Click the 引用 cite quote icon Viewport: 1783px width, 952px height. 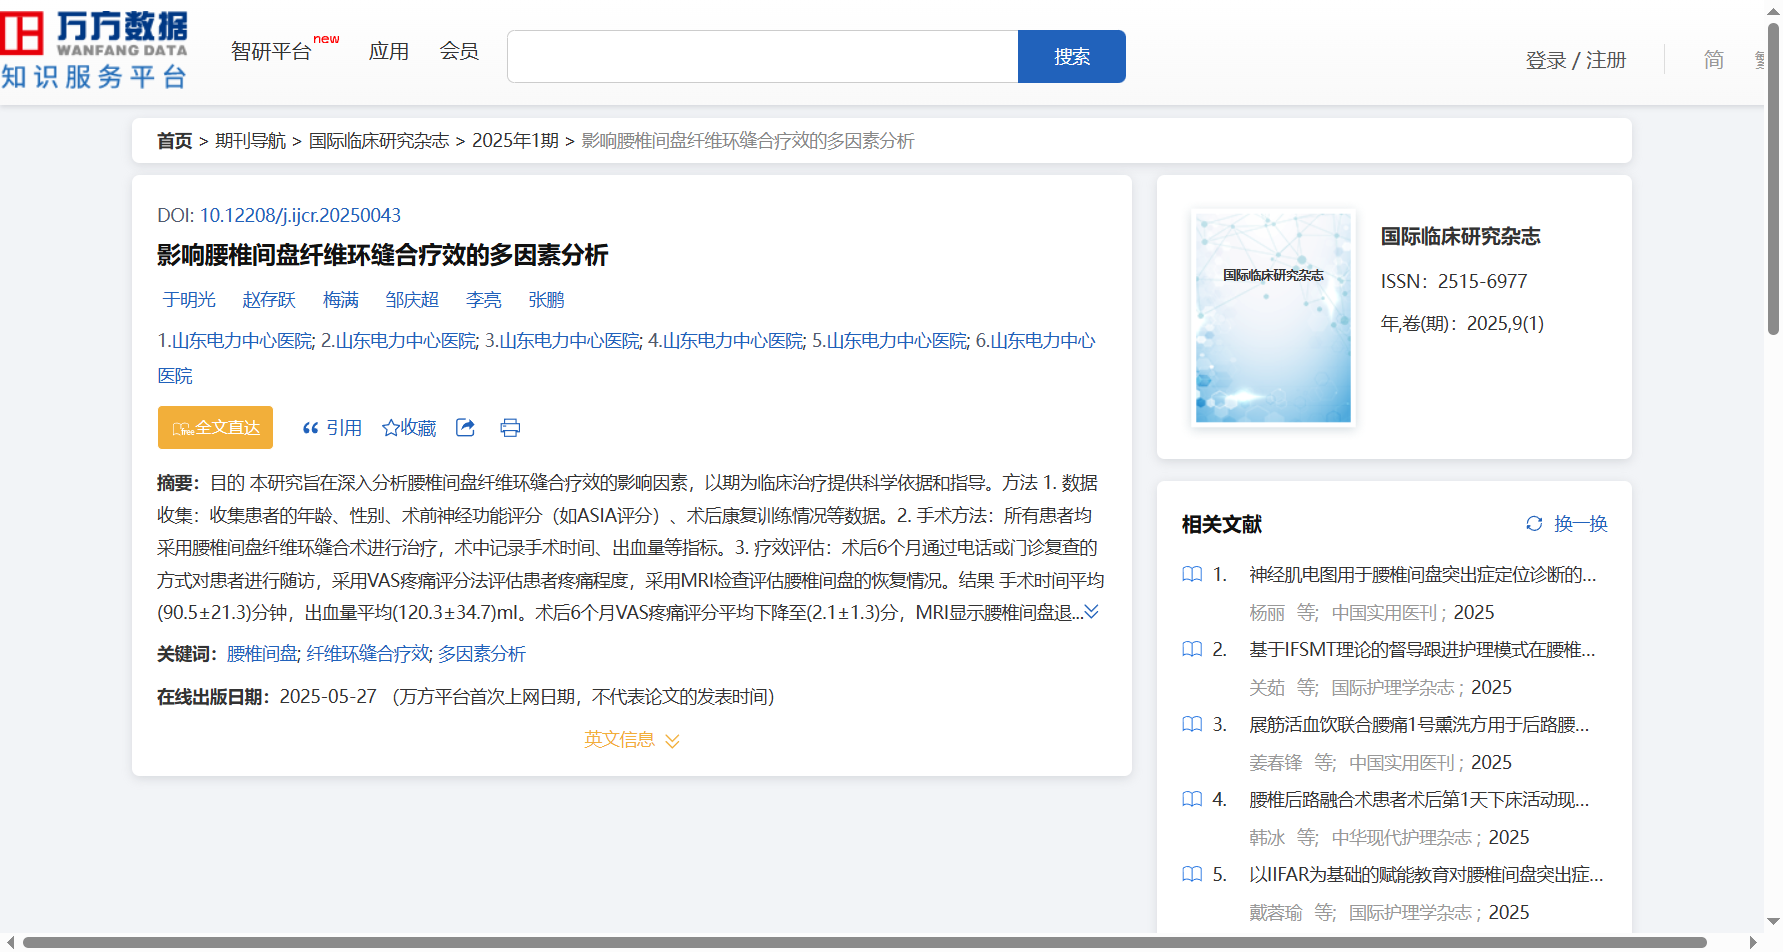click(310, 428)
